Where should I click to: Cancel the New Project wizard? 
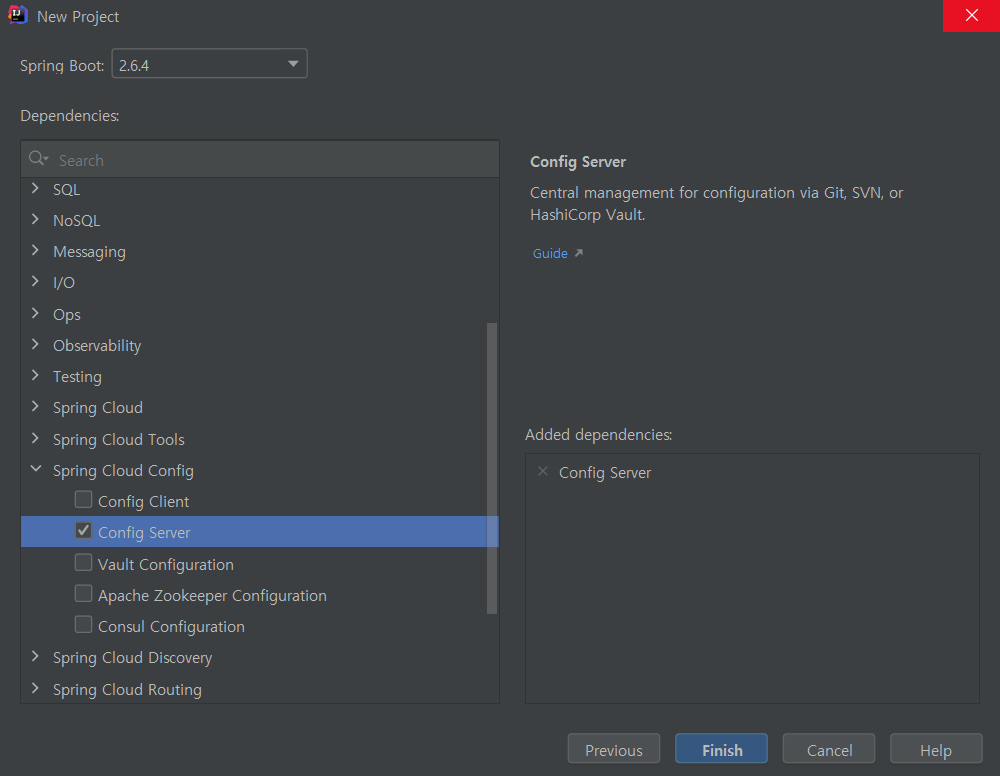click(828, 749)
